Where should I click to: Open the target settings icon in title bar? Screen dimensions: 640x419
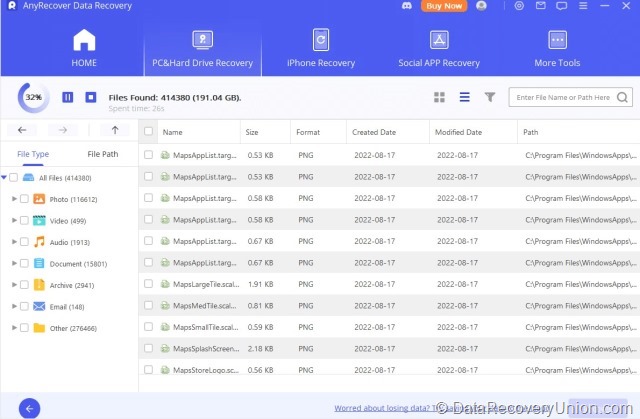519,6
